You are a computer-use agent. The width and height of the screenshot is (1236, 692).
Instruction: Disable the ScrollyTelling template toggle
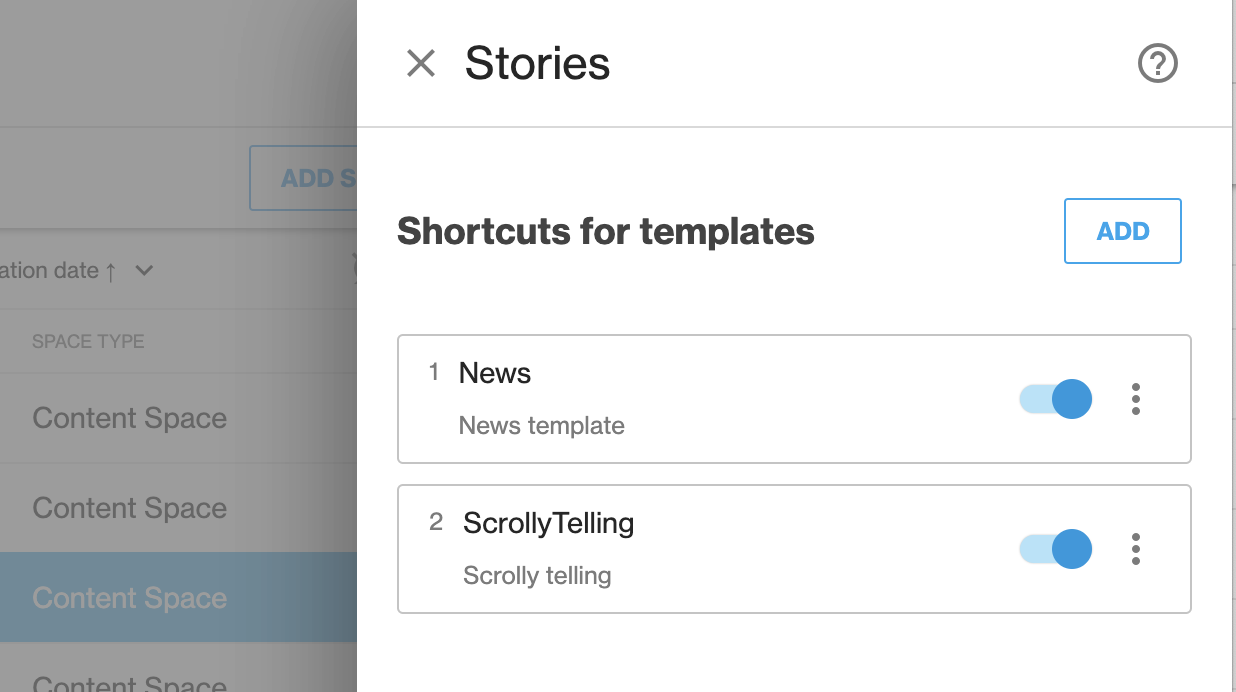click(1056, 549)
